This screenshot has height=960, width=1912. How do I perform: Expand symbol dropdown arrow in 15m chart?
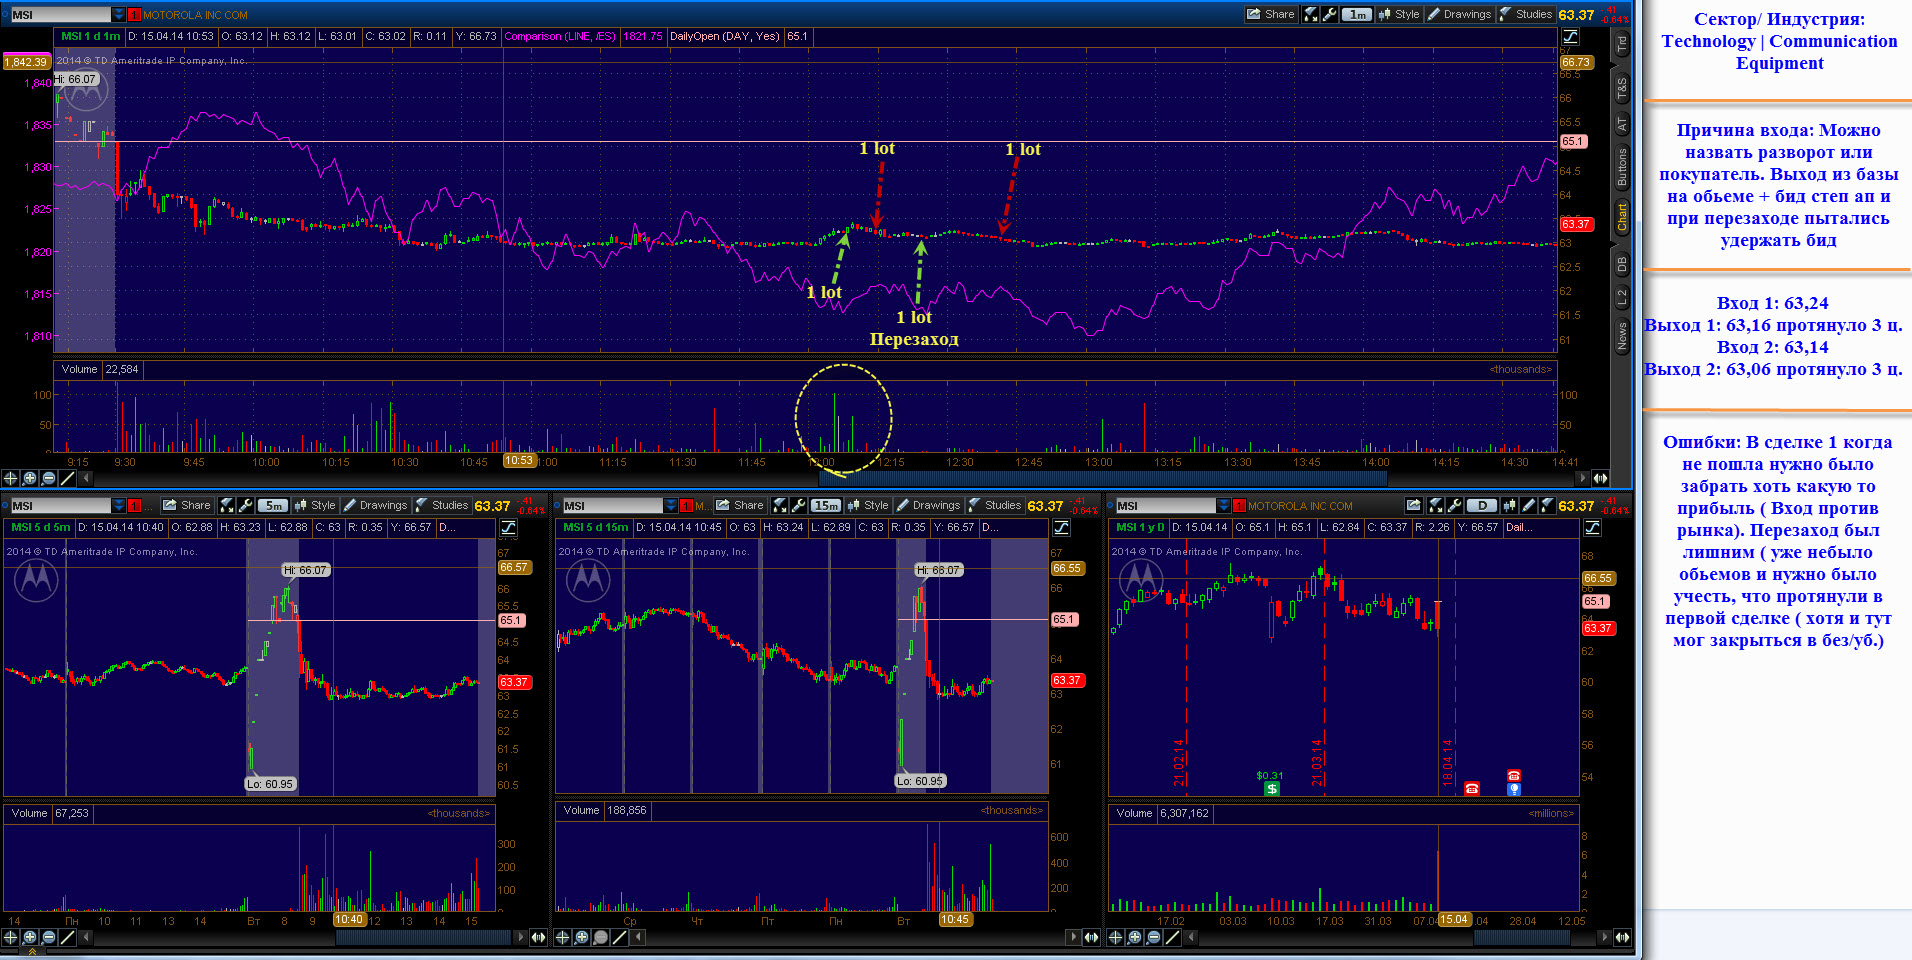click(671, 506)
